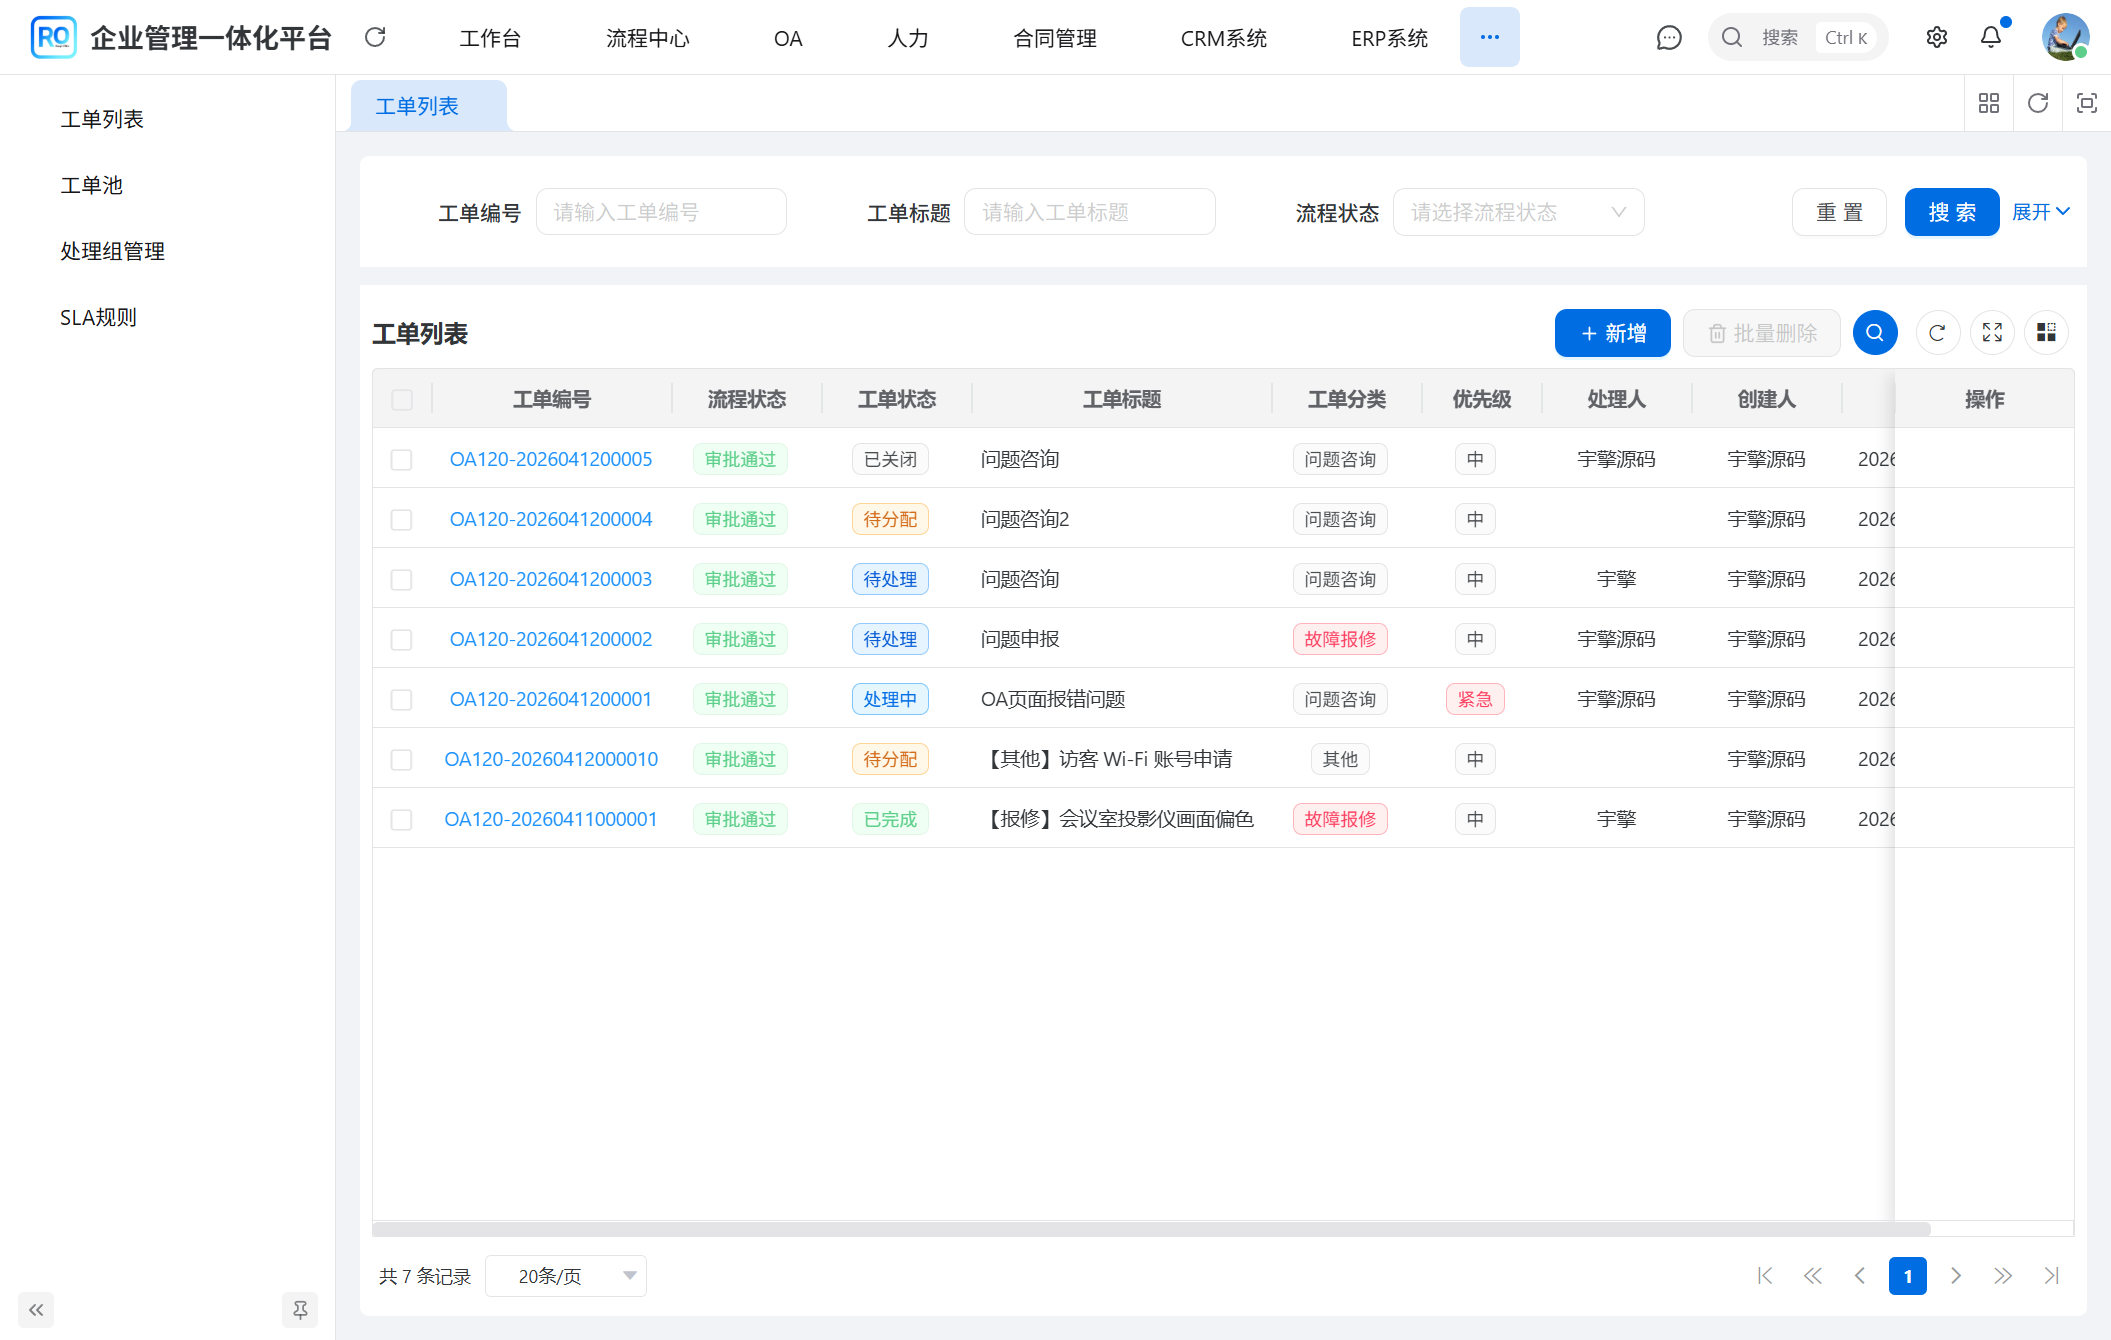Select checkbox for ticket OA120-2026041200005
Image resolution: width=2111 pixels, height=1340 pixels.
[402, 460]
